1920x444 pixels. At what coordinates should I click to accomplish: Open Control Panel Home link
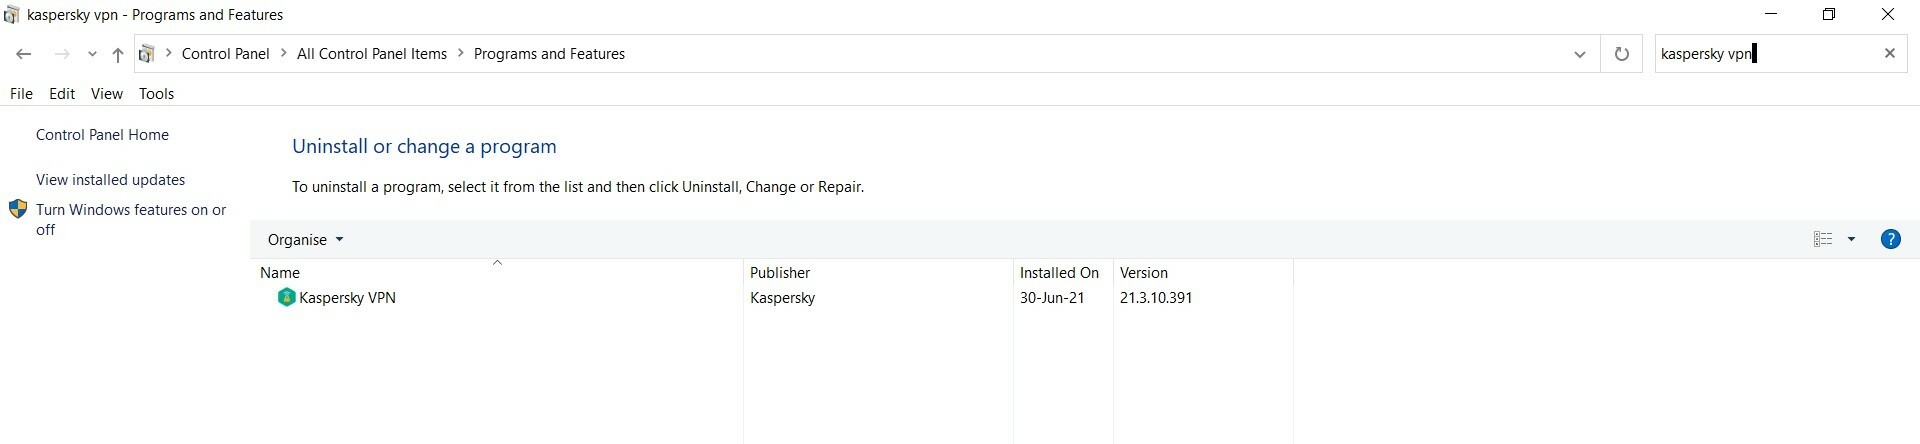[102, 135]
